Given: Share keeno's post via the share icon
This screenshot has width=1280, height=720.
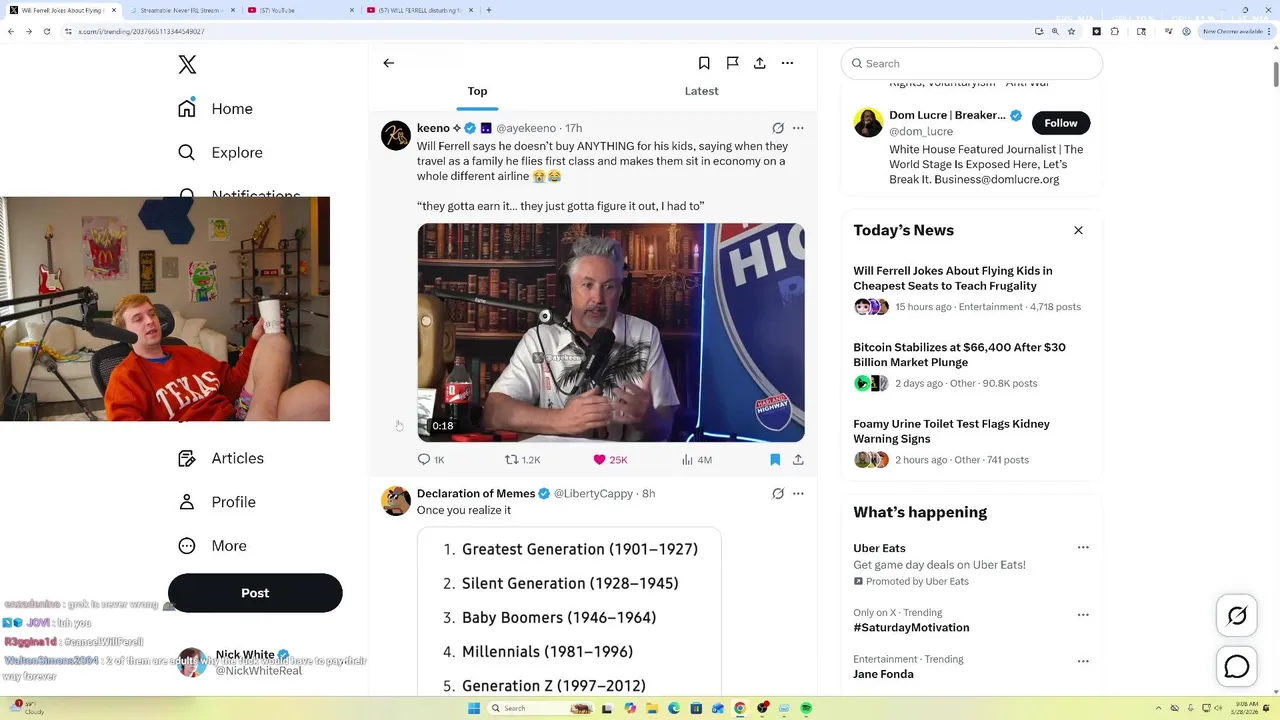Looking at the screenshot, I should (x=798, y=460).
